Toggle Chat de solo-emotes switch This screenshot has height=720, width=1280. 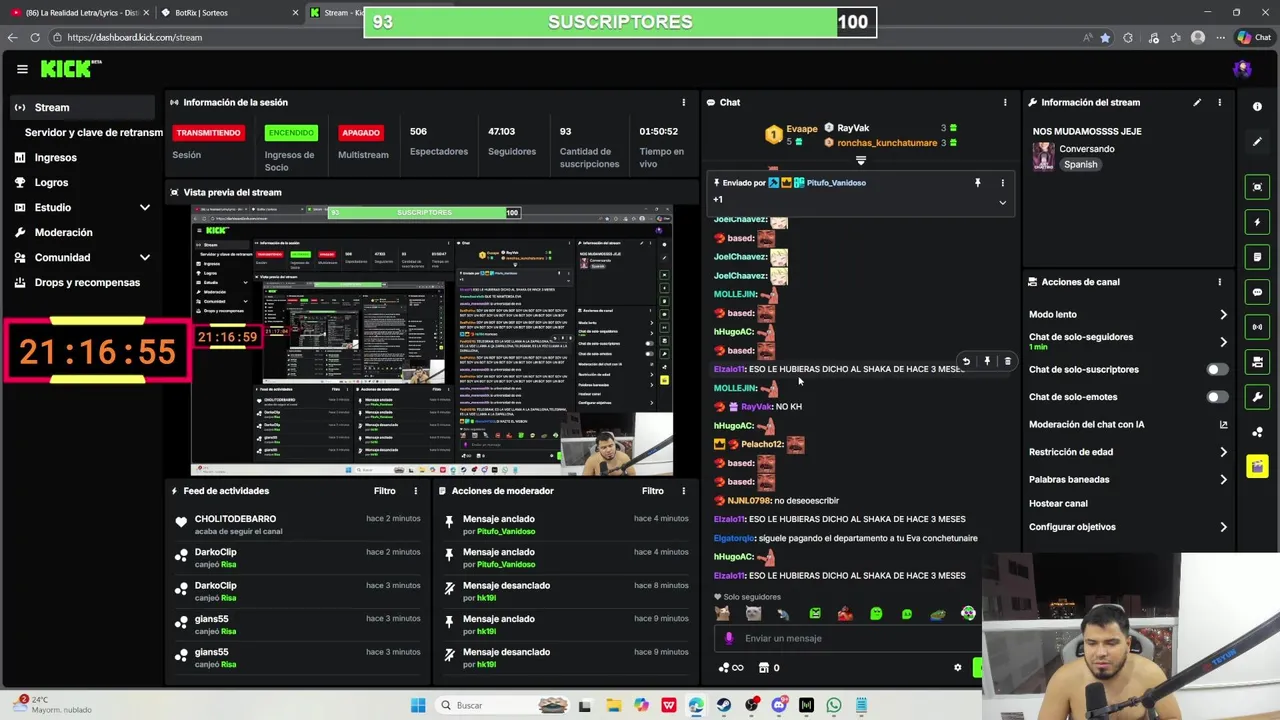1216,397
